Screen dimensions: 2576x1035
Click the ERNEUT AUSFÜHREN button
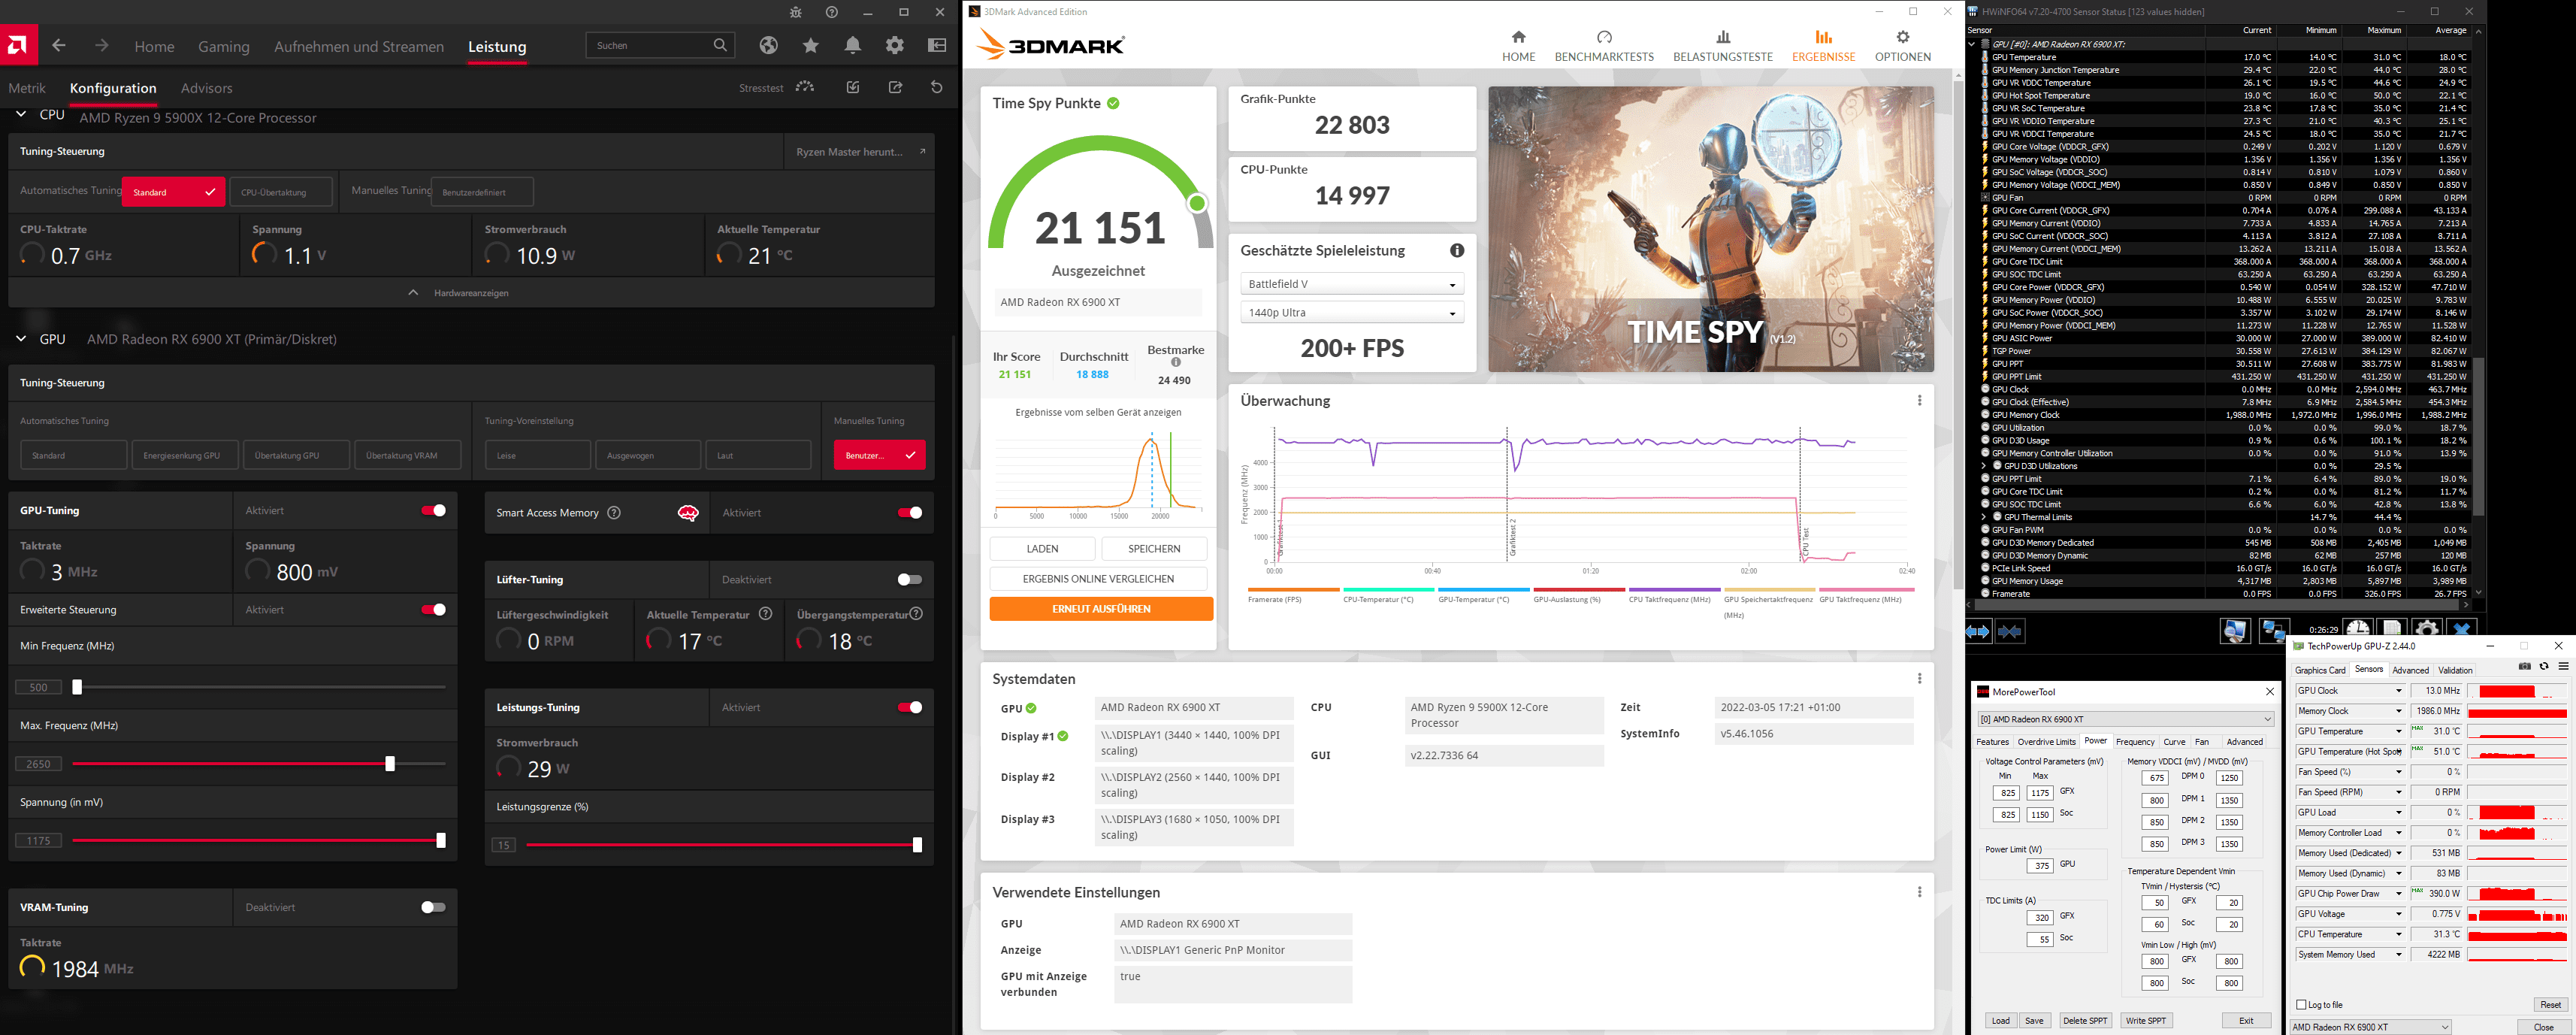click(1101, 609)
